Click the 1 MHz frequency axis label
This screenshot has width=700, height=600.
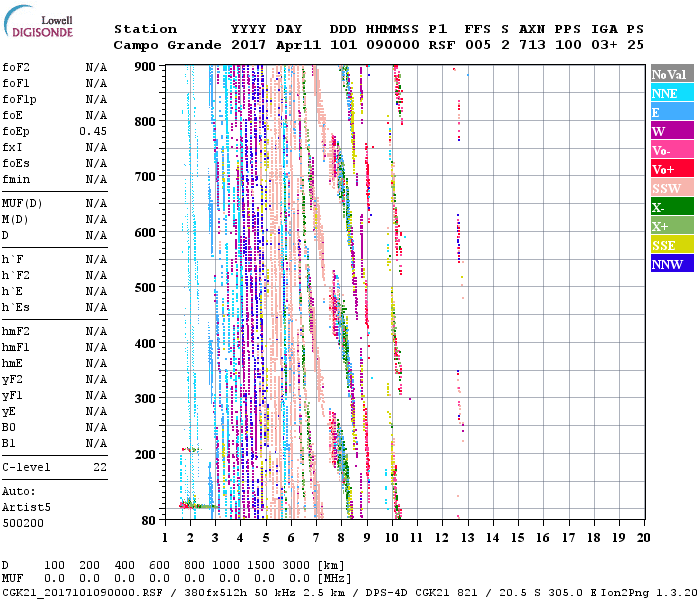click(x=165, y=538)
